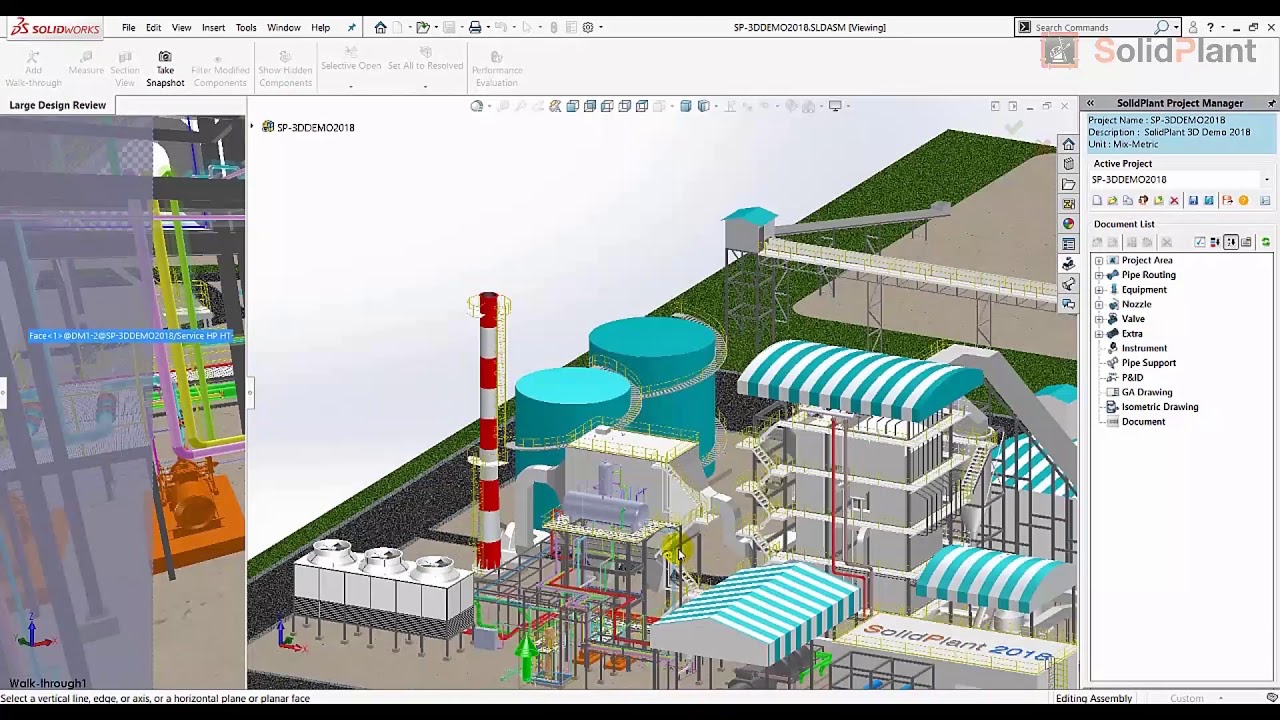Open the Help menu
The width and height of the screenshot is (1280, 720).
click(x=320, y=27)
